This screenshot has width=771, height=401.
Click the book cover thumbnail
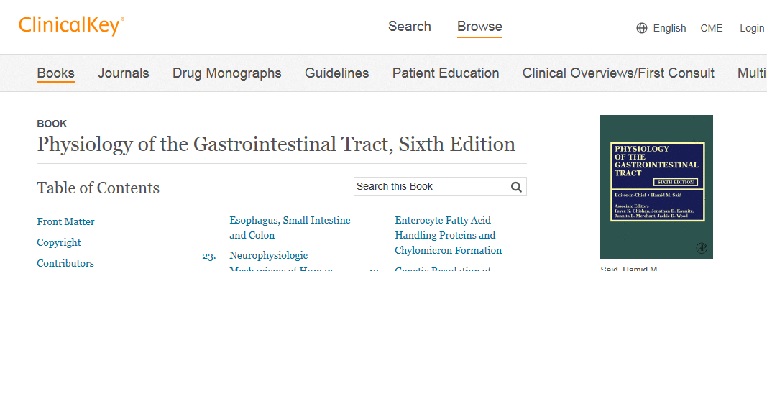pyautogui.click(x=656, y=187)
